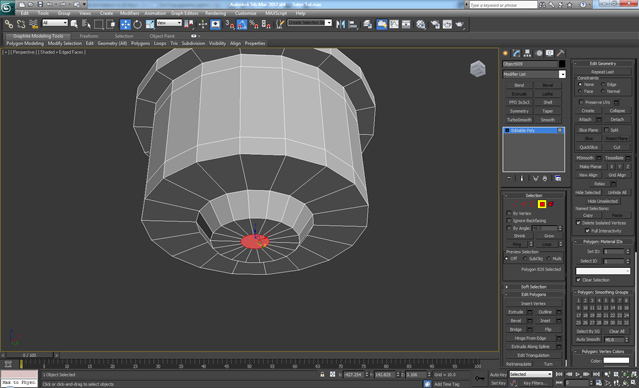Open the Modify command panel tab
The height and width of the screenshot is (388, 639).
point(517,53)
